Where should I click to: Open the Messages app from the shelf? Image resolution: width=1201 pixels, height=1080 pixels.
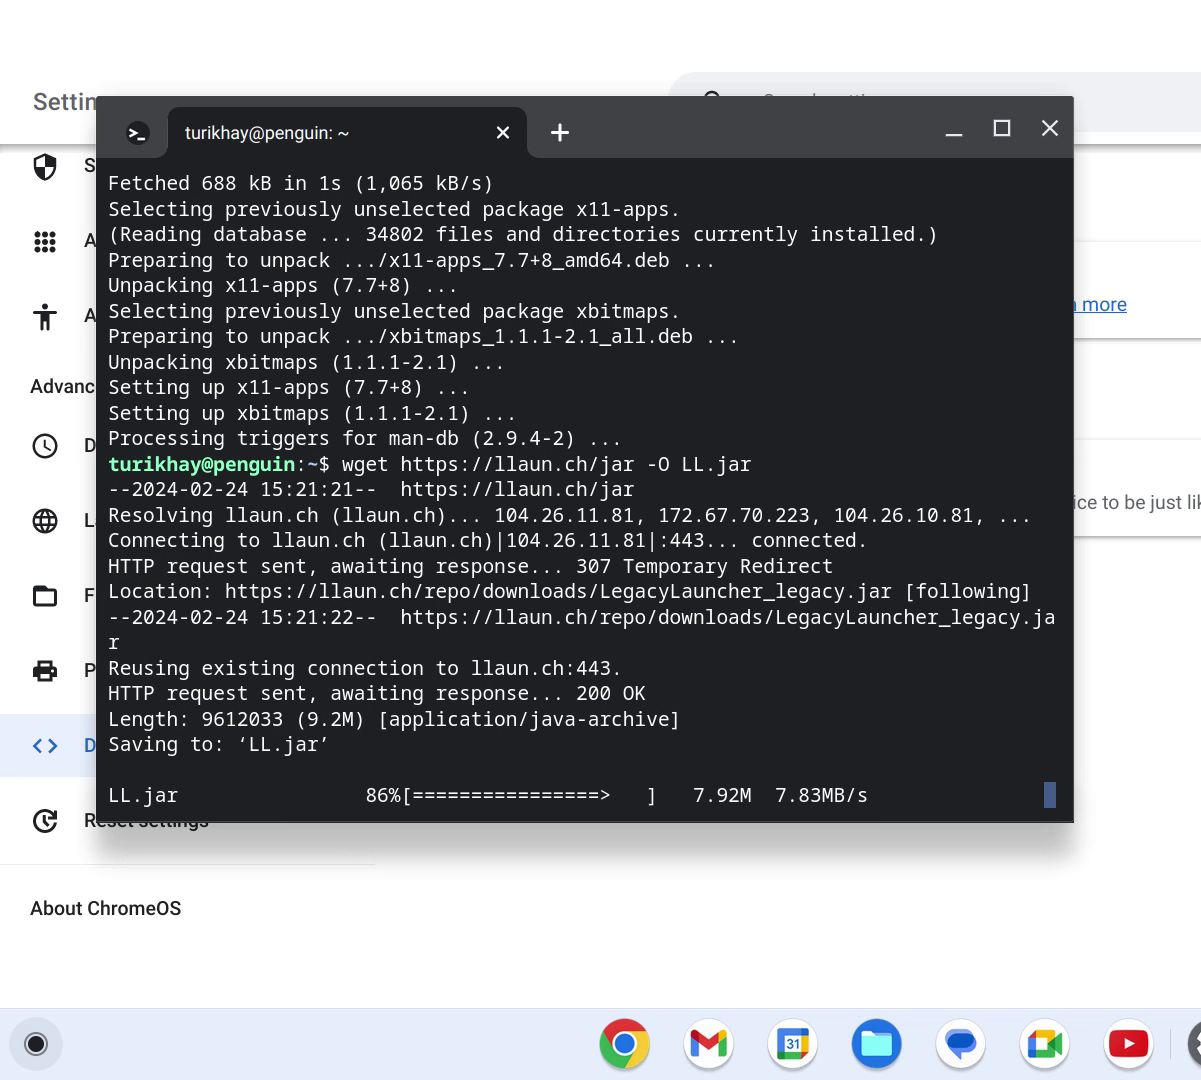[960, 1044]
